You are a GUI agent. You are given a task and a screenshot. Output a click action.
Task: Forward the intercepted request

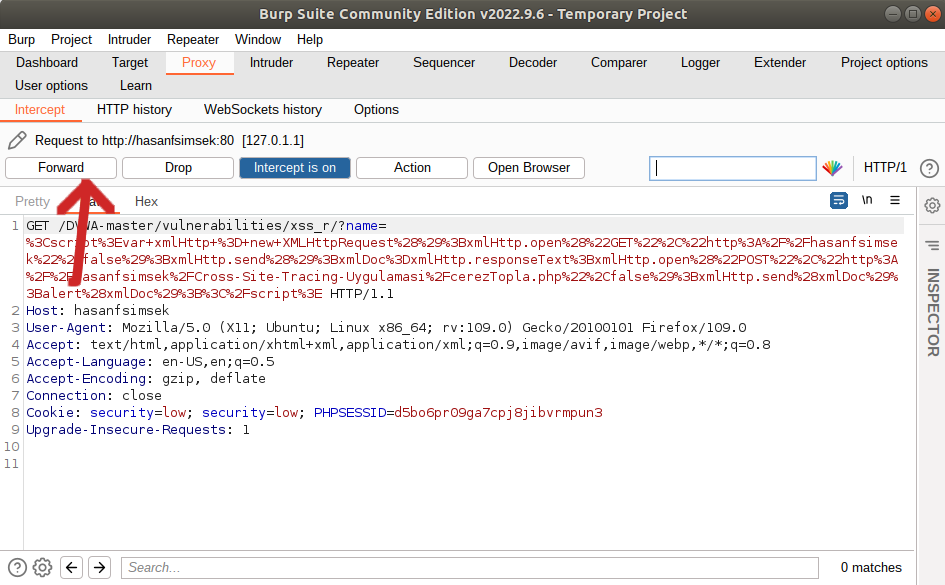(x=61, y=168)
